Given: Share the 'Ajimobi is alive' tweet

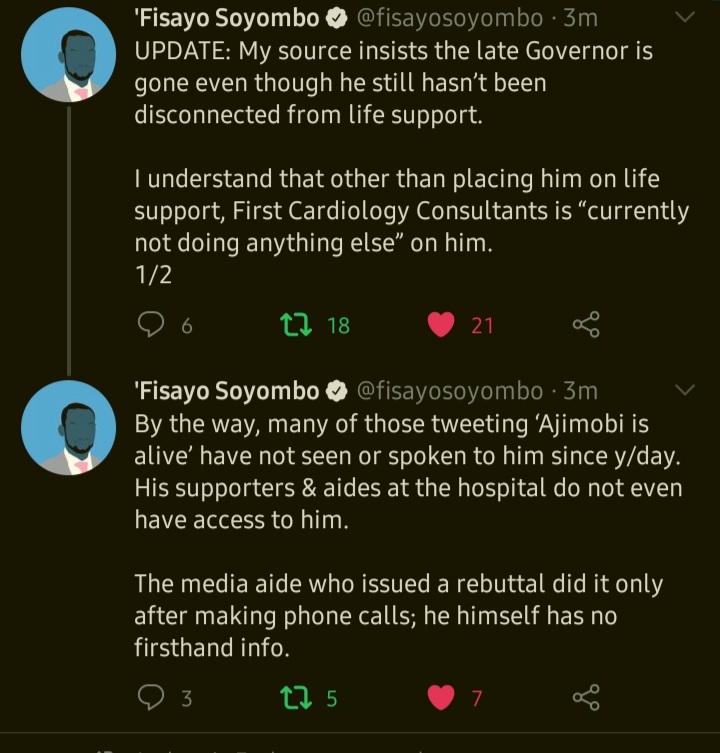Looking at the screenshot, I should (586, 698).
